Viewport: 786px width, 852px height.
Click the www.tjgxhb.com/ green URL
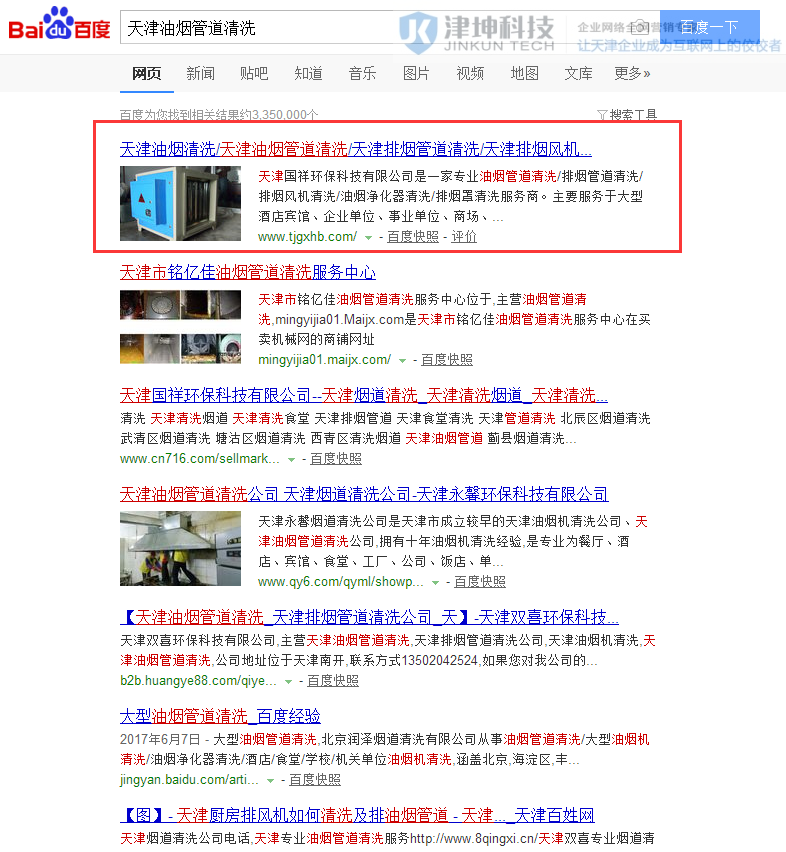[x=307, y=237]
